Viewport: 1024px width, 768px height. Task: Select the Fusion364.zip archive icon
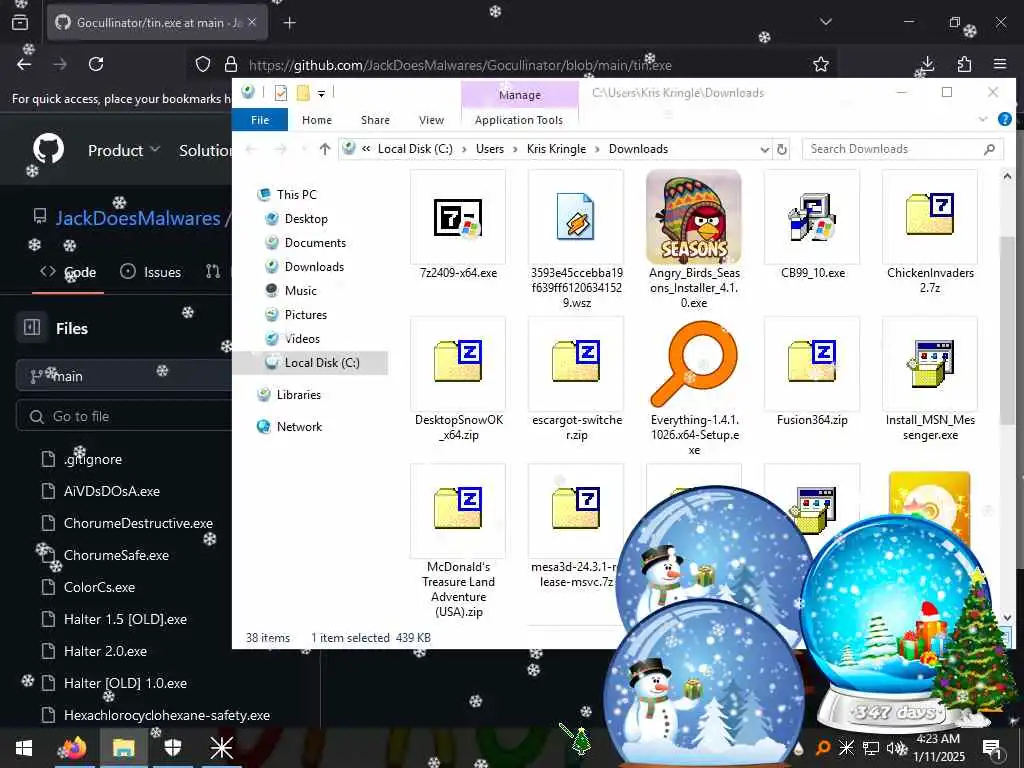pyautogui.click(x=812, y=360)
